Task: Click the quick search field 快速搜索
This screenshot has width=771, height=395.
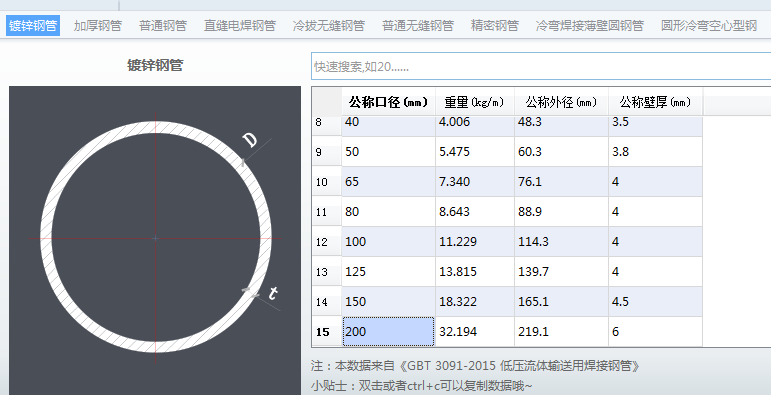Action: tap(541, 66)
